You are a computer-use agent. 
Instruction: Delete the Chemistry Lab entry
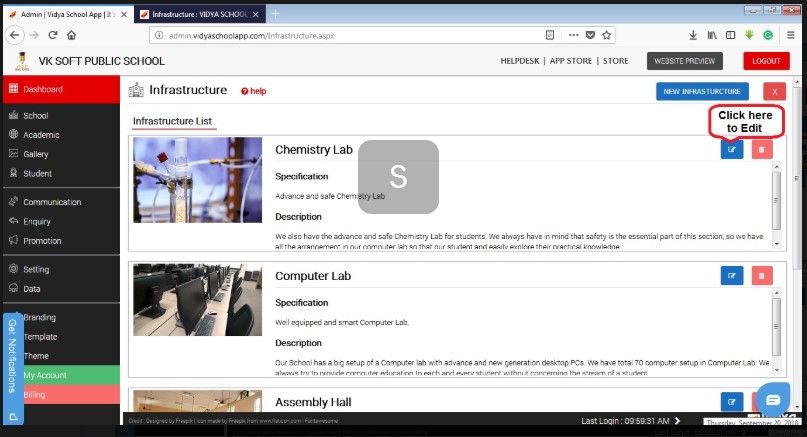(762, 149)
